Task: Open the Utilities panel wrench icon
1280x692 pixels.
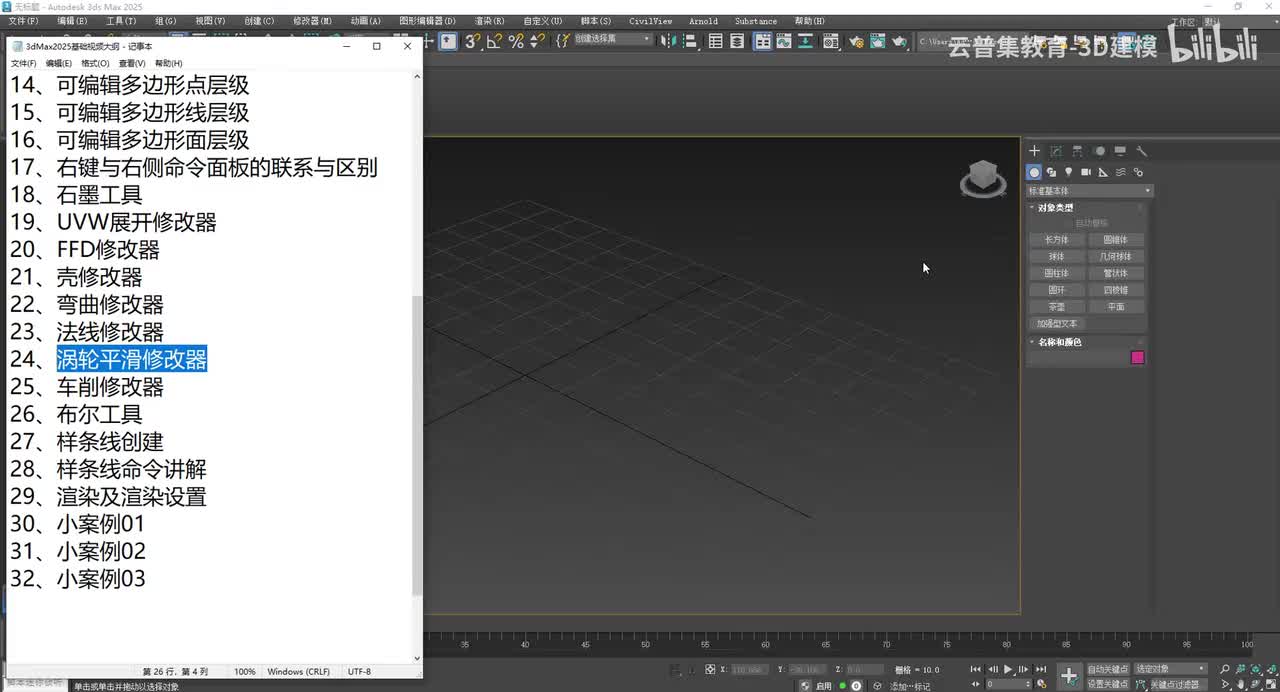Action: coord(1141,151)
